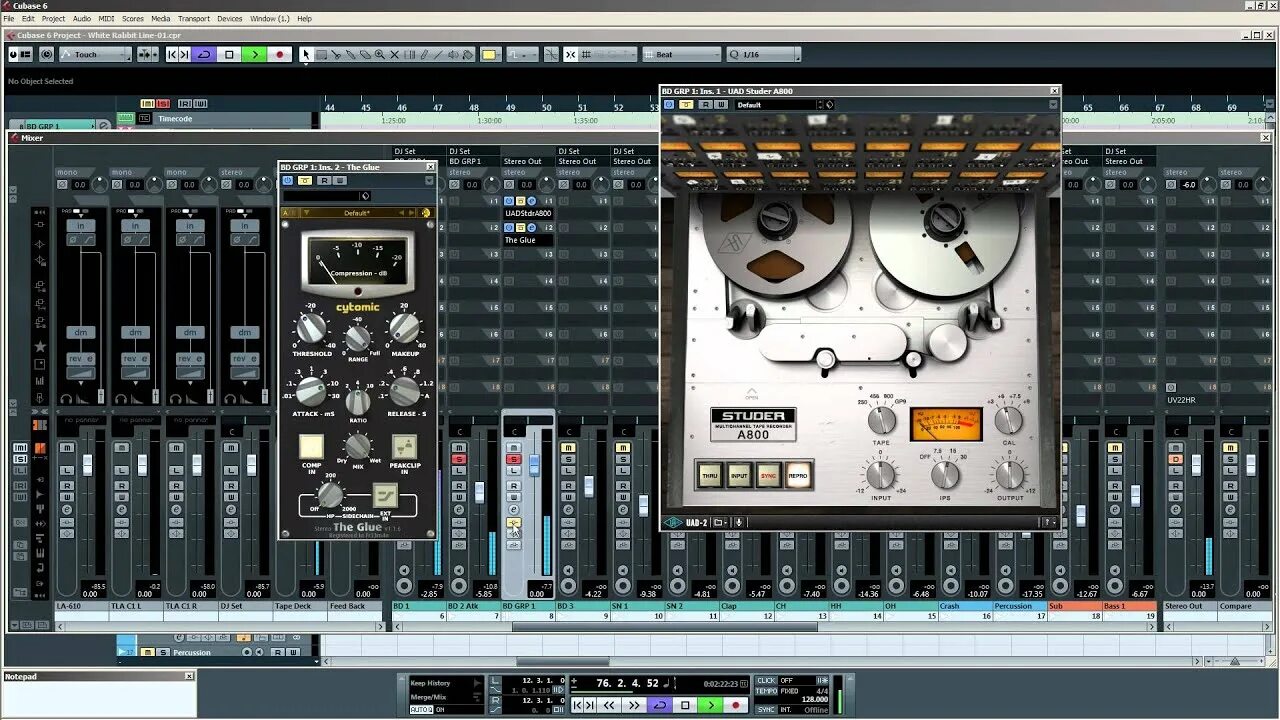This screenshot has height=720, width=1280.
Task: Click the Attack knob on The Glue
Action: (x=312, y=391)
